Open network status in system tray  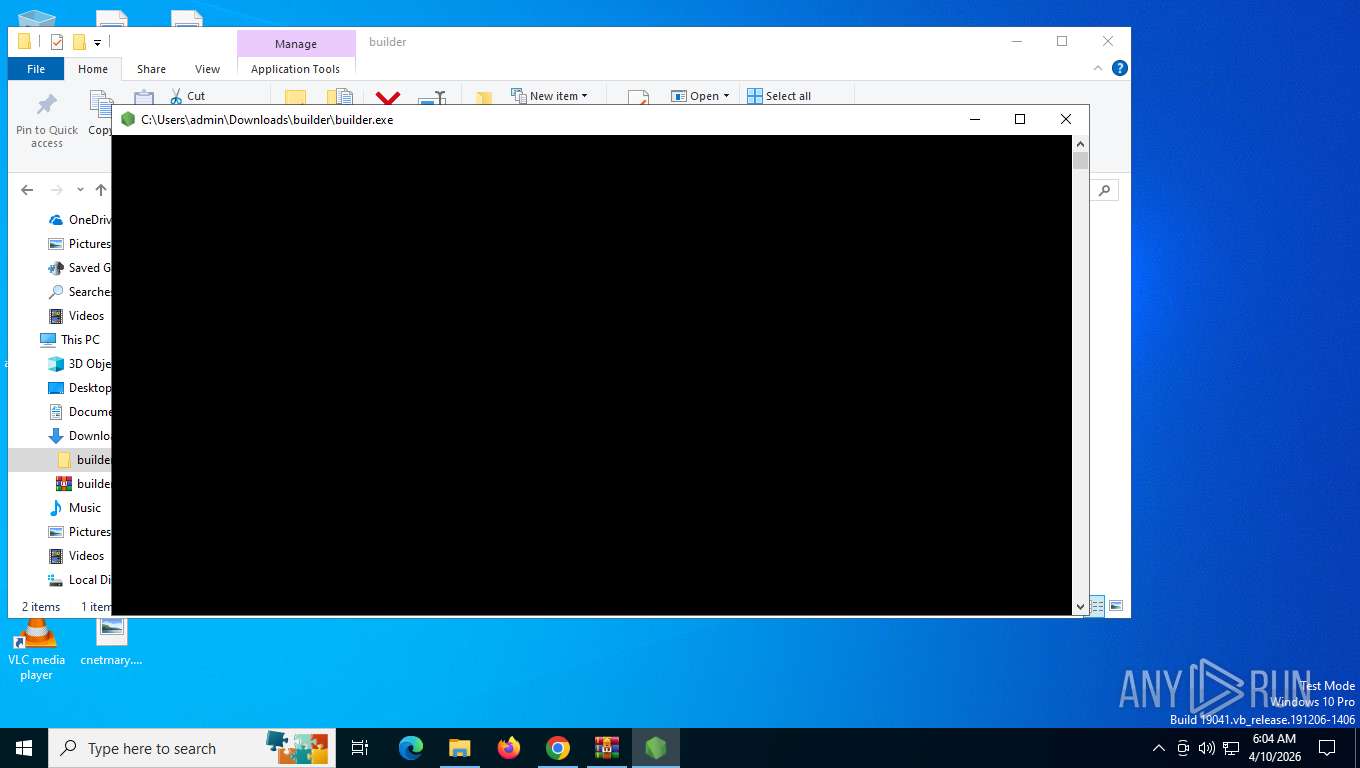coord(1231,748)
